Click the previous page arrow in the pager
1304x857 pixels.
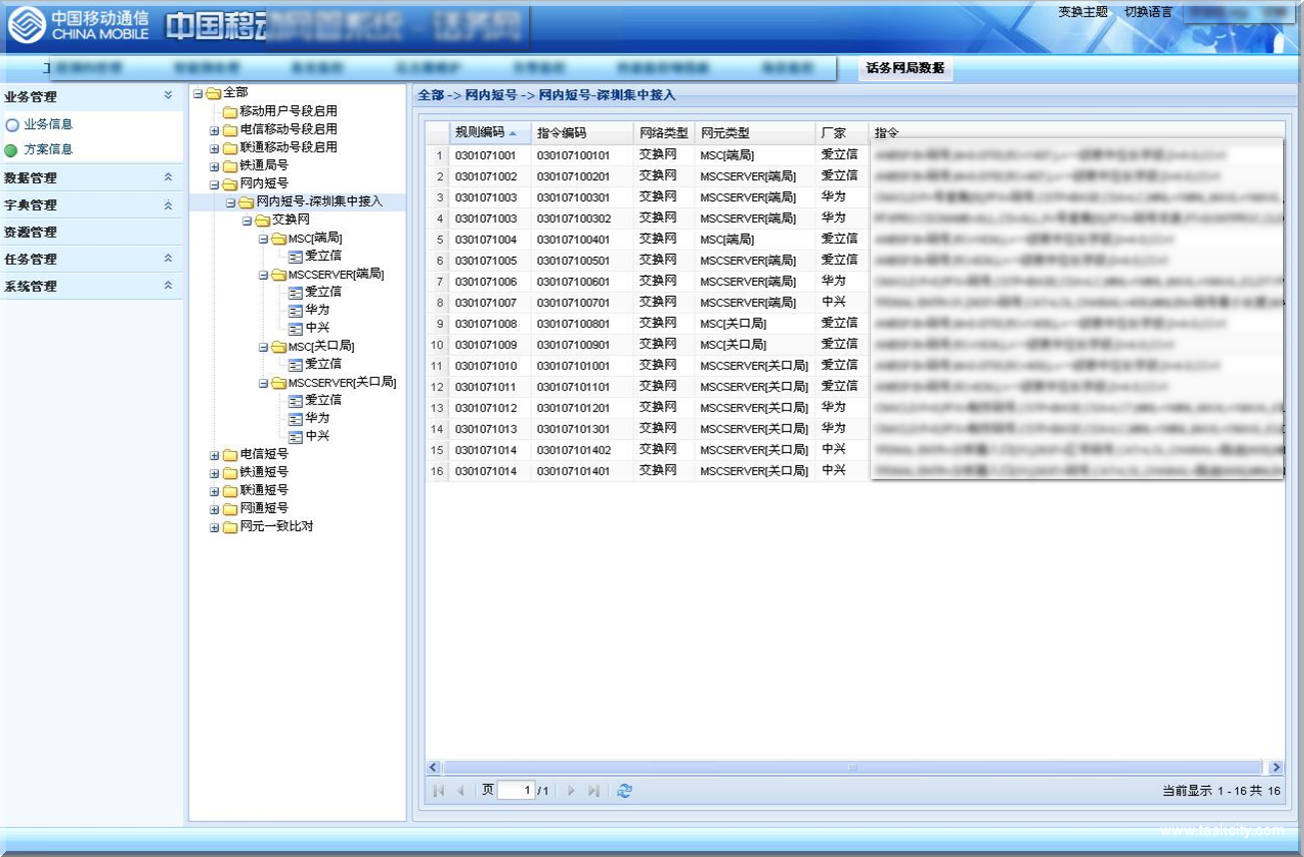click(x=460, y=791)
